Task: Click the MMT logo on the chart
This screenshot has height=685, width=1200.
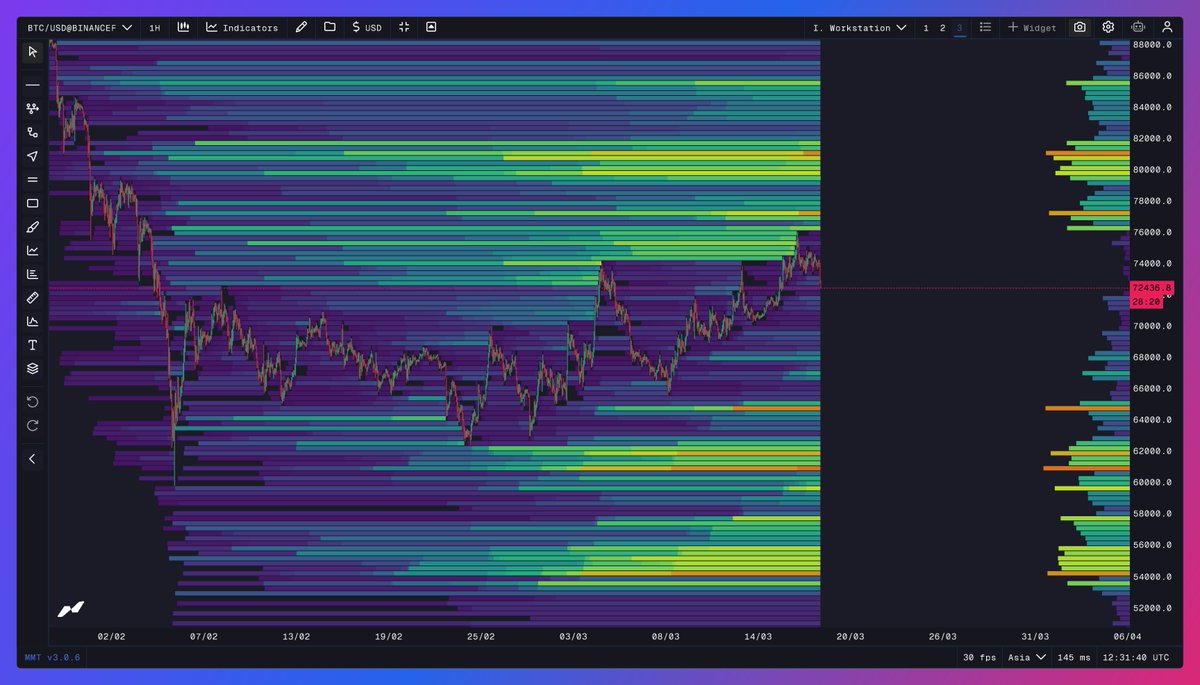Action: [71, 609]
